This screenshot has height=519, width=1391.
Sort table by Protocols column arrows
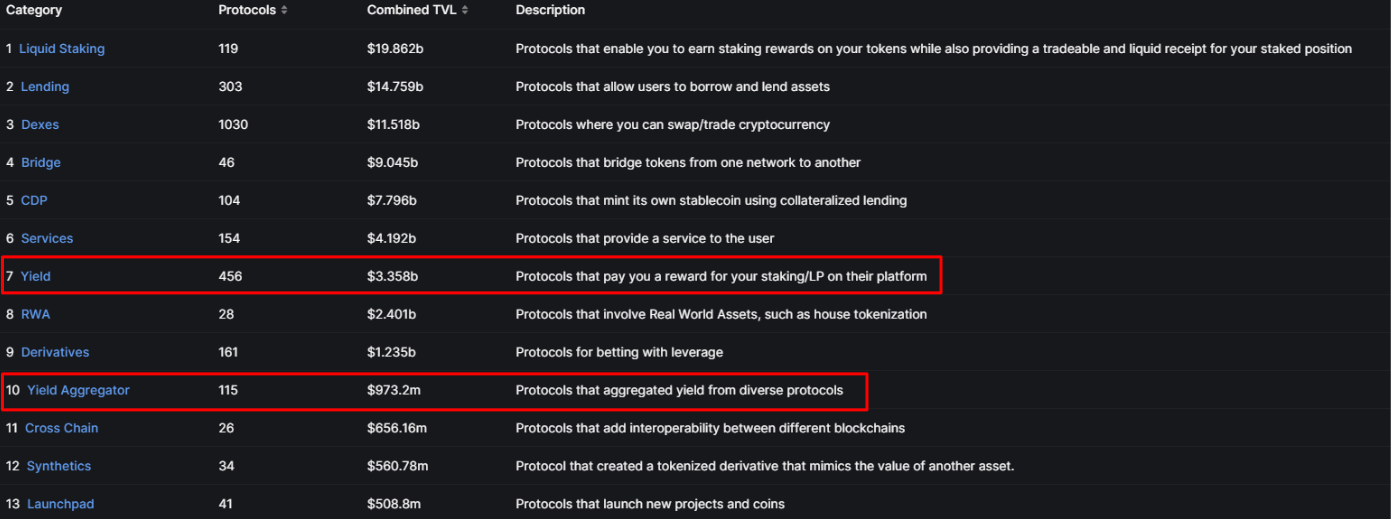[x=284, y=10]
